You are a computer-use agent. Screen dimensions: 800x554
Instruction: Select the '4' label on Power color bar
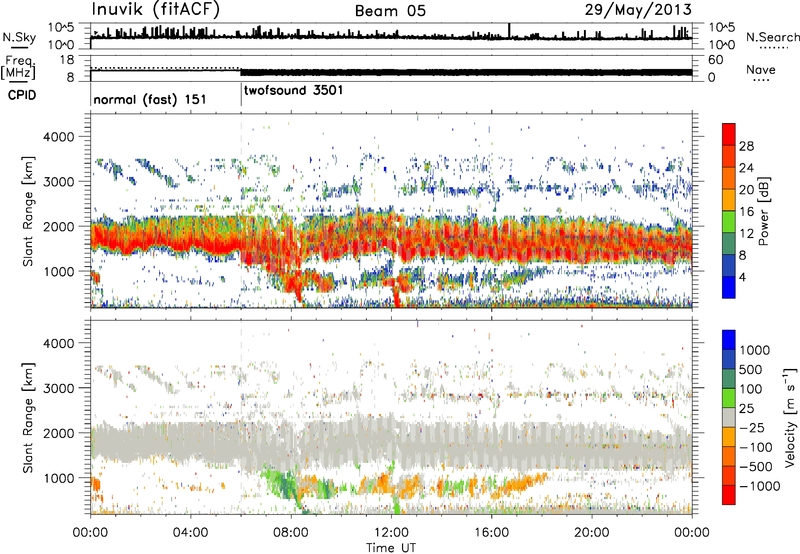(x=743, y=277)
